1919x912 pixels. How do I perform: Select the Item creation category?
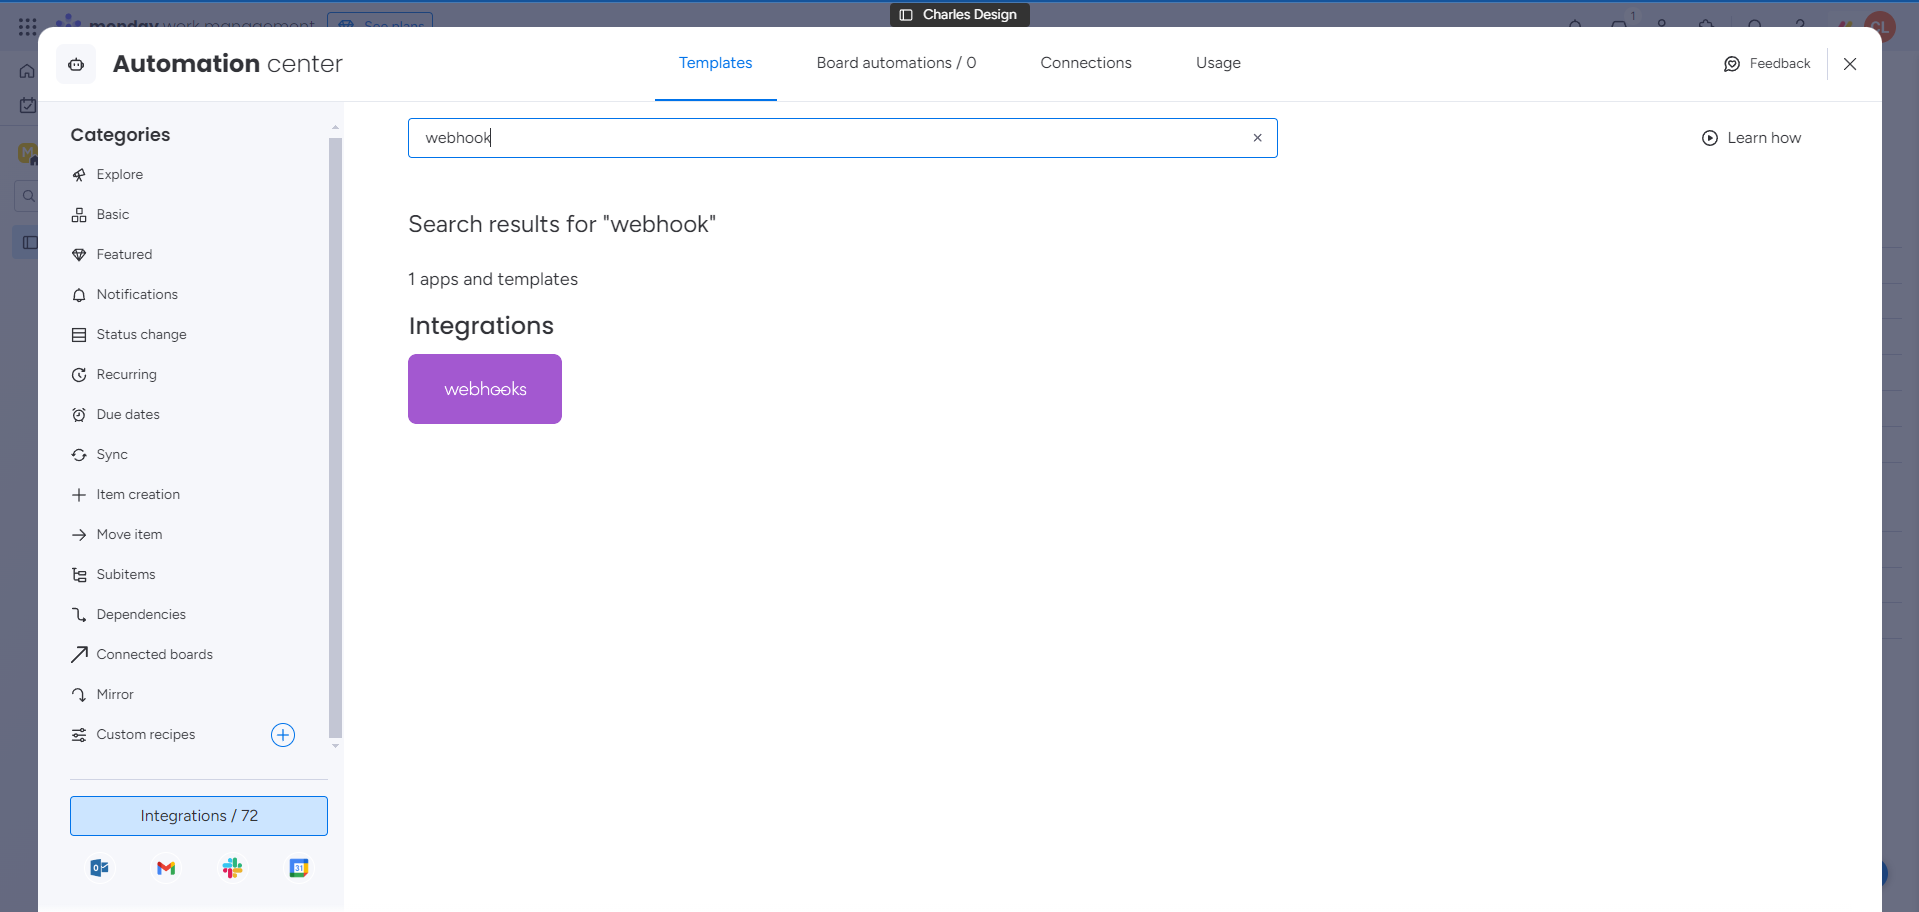point(138,494)
